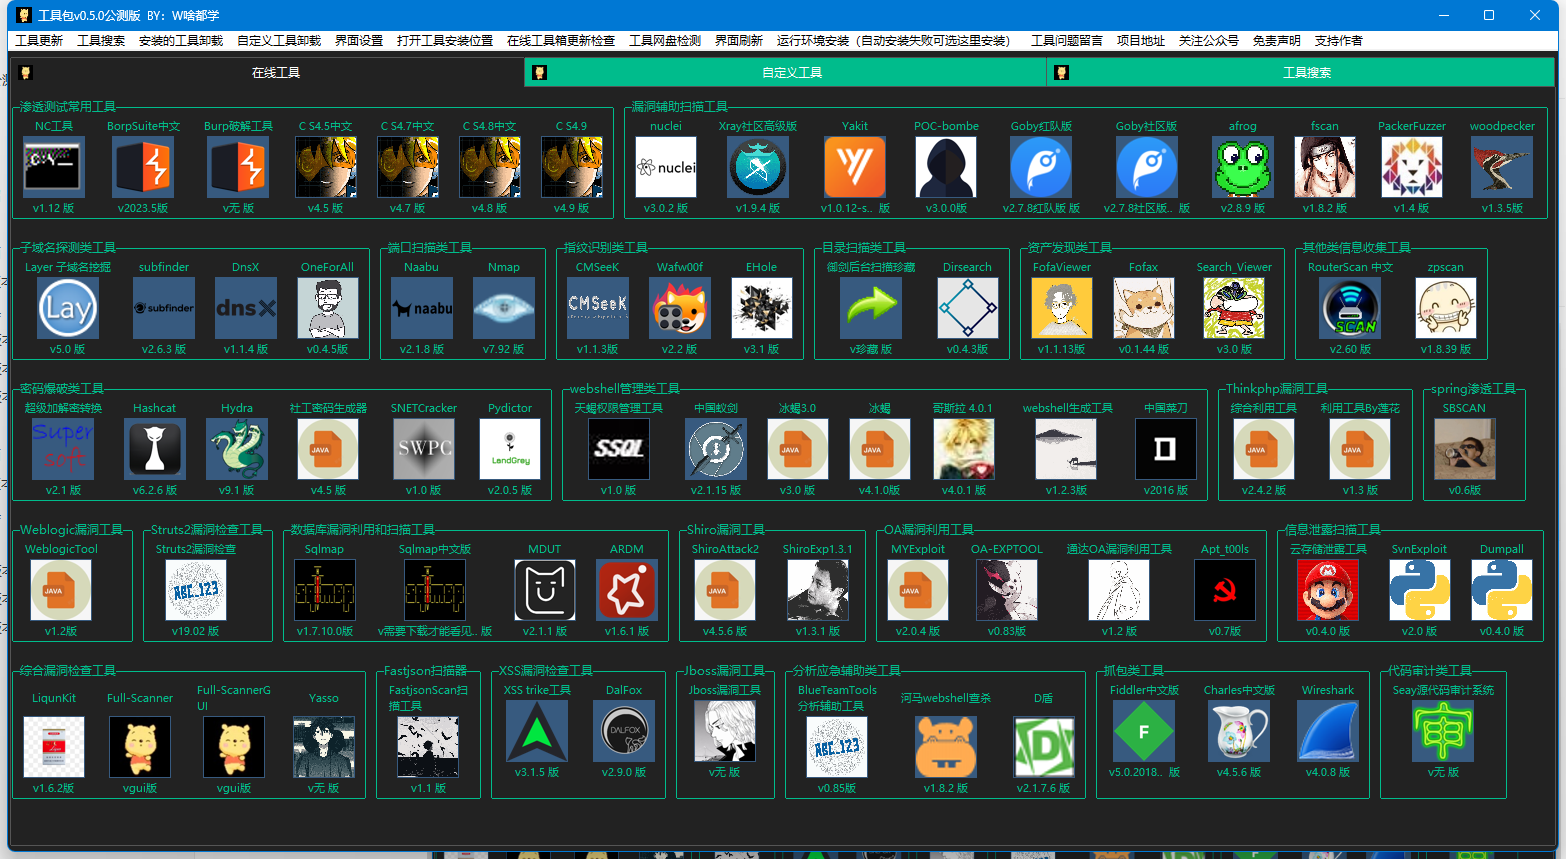Image resolution: width=1566 pixels, height=859 pixels.
Task: Open RouterScan 中文 icon
Action: point(1351,308)
